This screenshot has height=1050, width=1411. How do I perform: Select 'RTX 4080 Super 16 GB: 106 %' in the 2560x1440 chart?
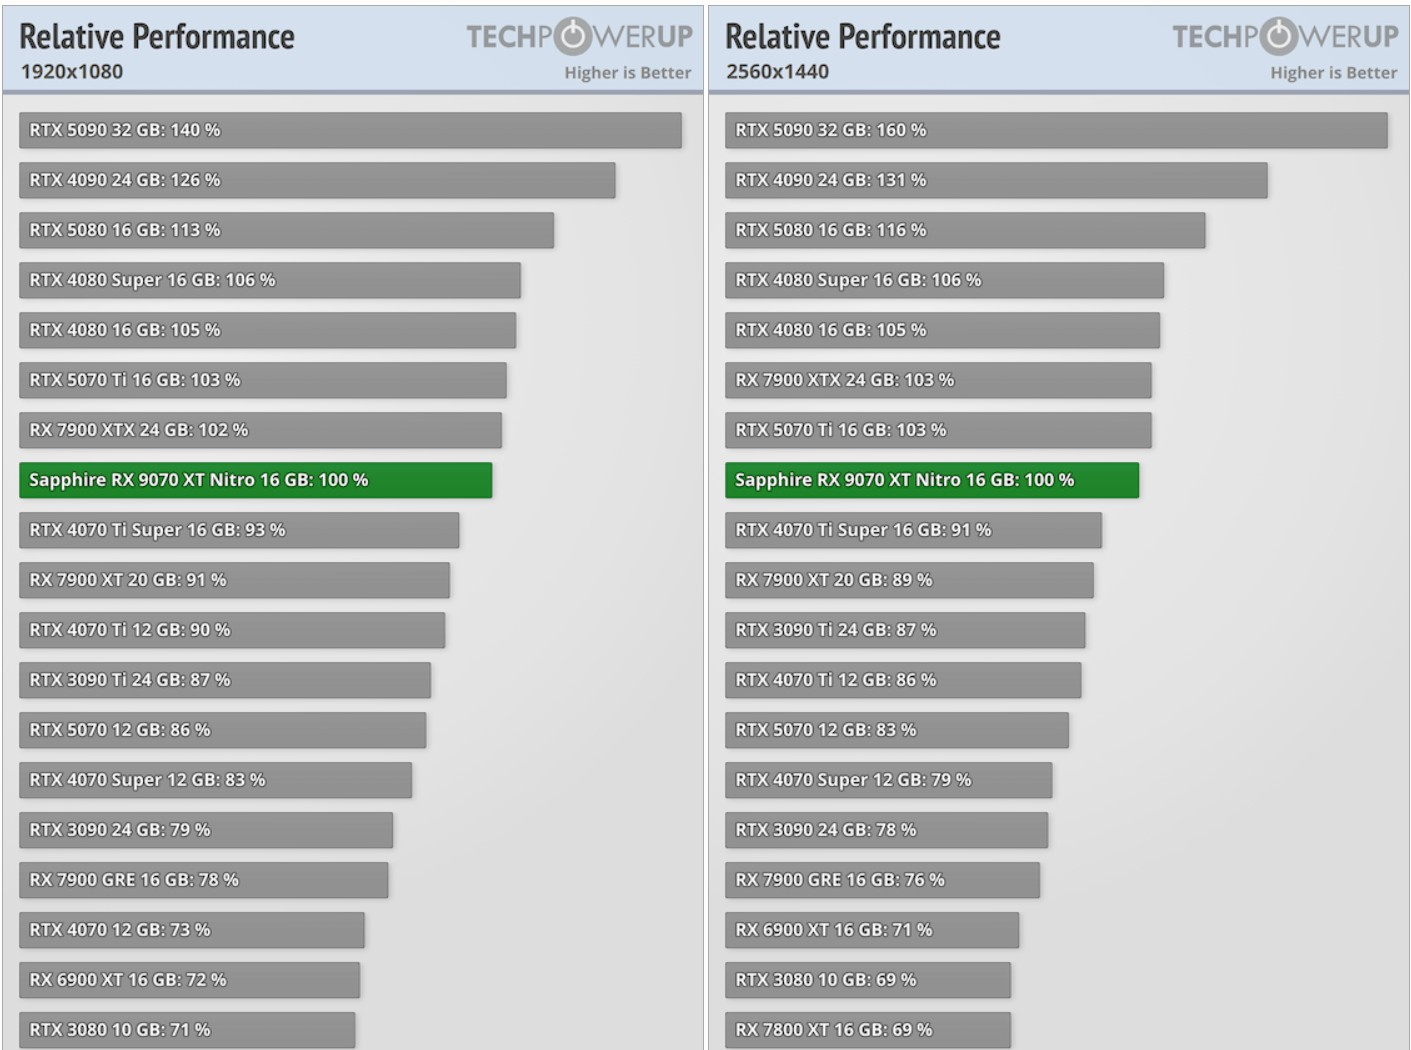(x=944, y=280)
